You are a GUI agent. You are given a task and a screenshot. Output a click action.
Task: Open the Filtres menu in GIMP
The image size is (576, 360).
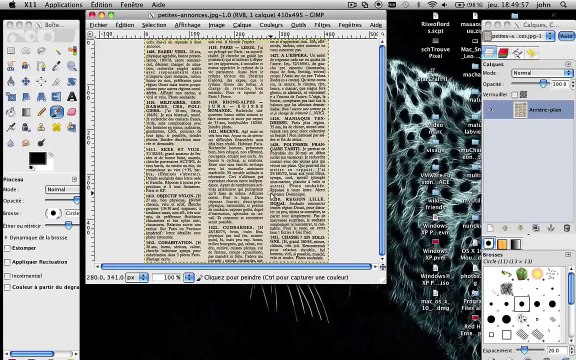pos(322,25)
